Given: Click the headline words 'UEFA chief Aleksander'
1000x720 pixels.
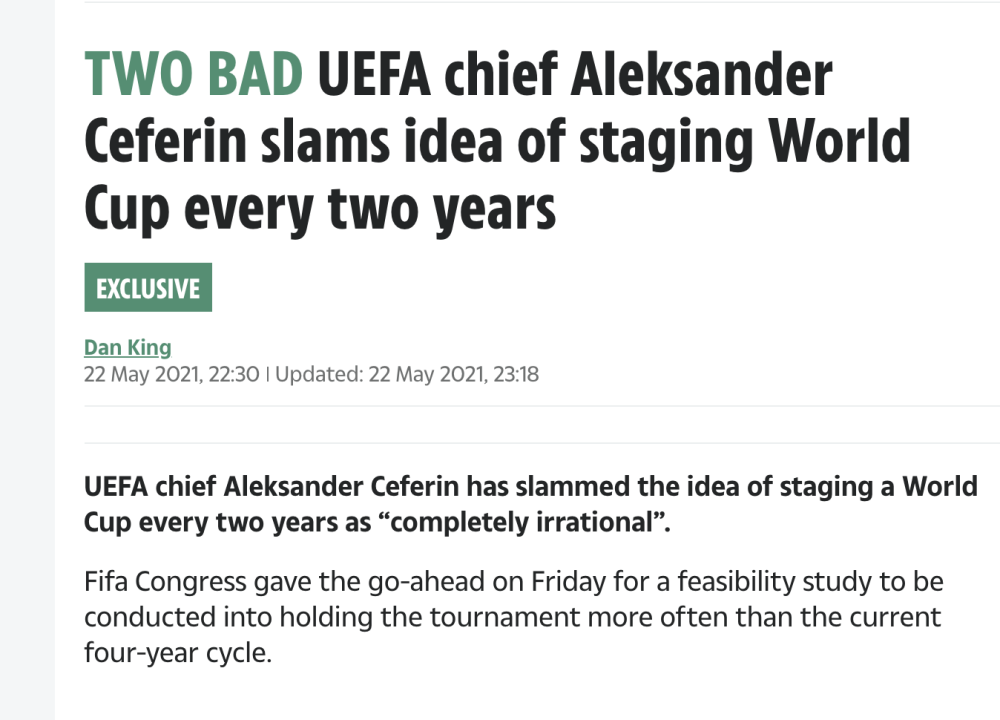Looking at the screenshot, I should point(575,74).
